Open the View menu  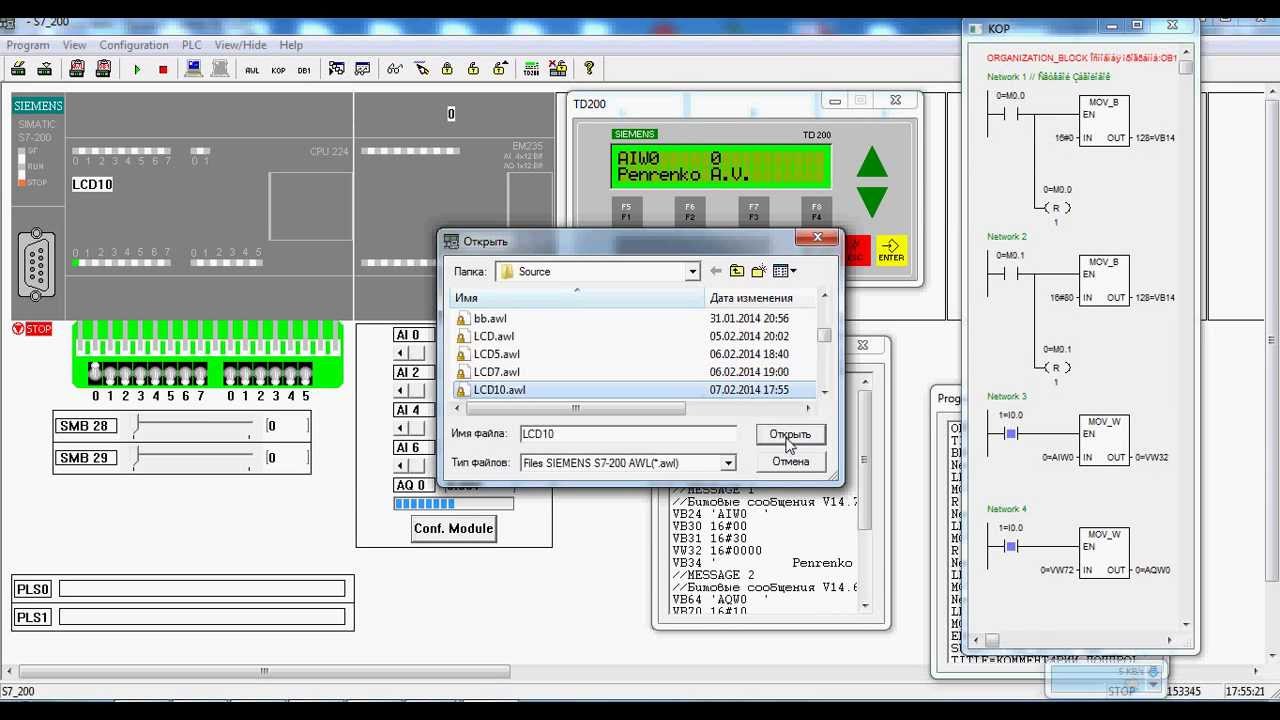click(x=75, y=45)
